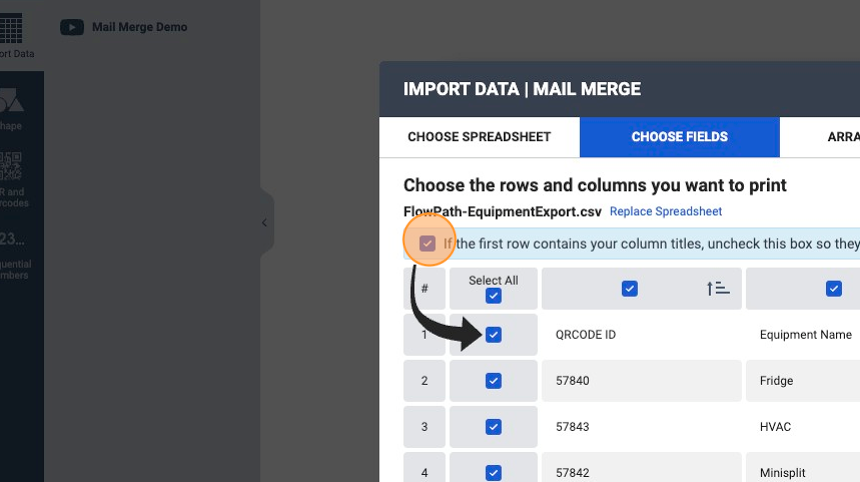Toggle row 3 checkbox for 57843
This screenshot has width=860, height=482.
(x=494, y=427)
